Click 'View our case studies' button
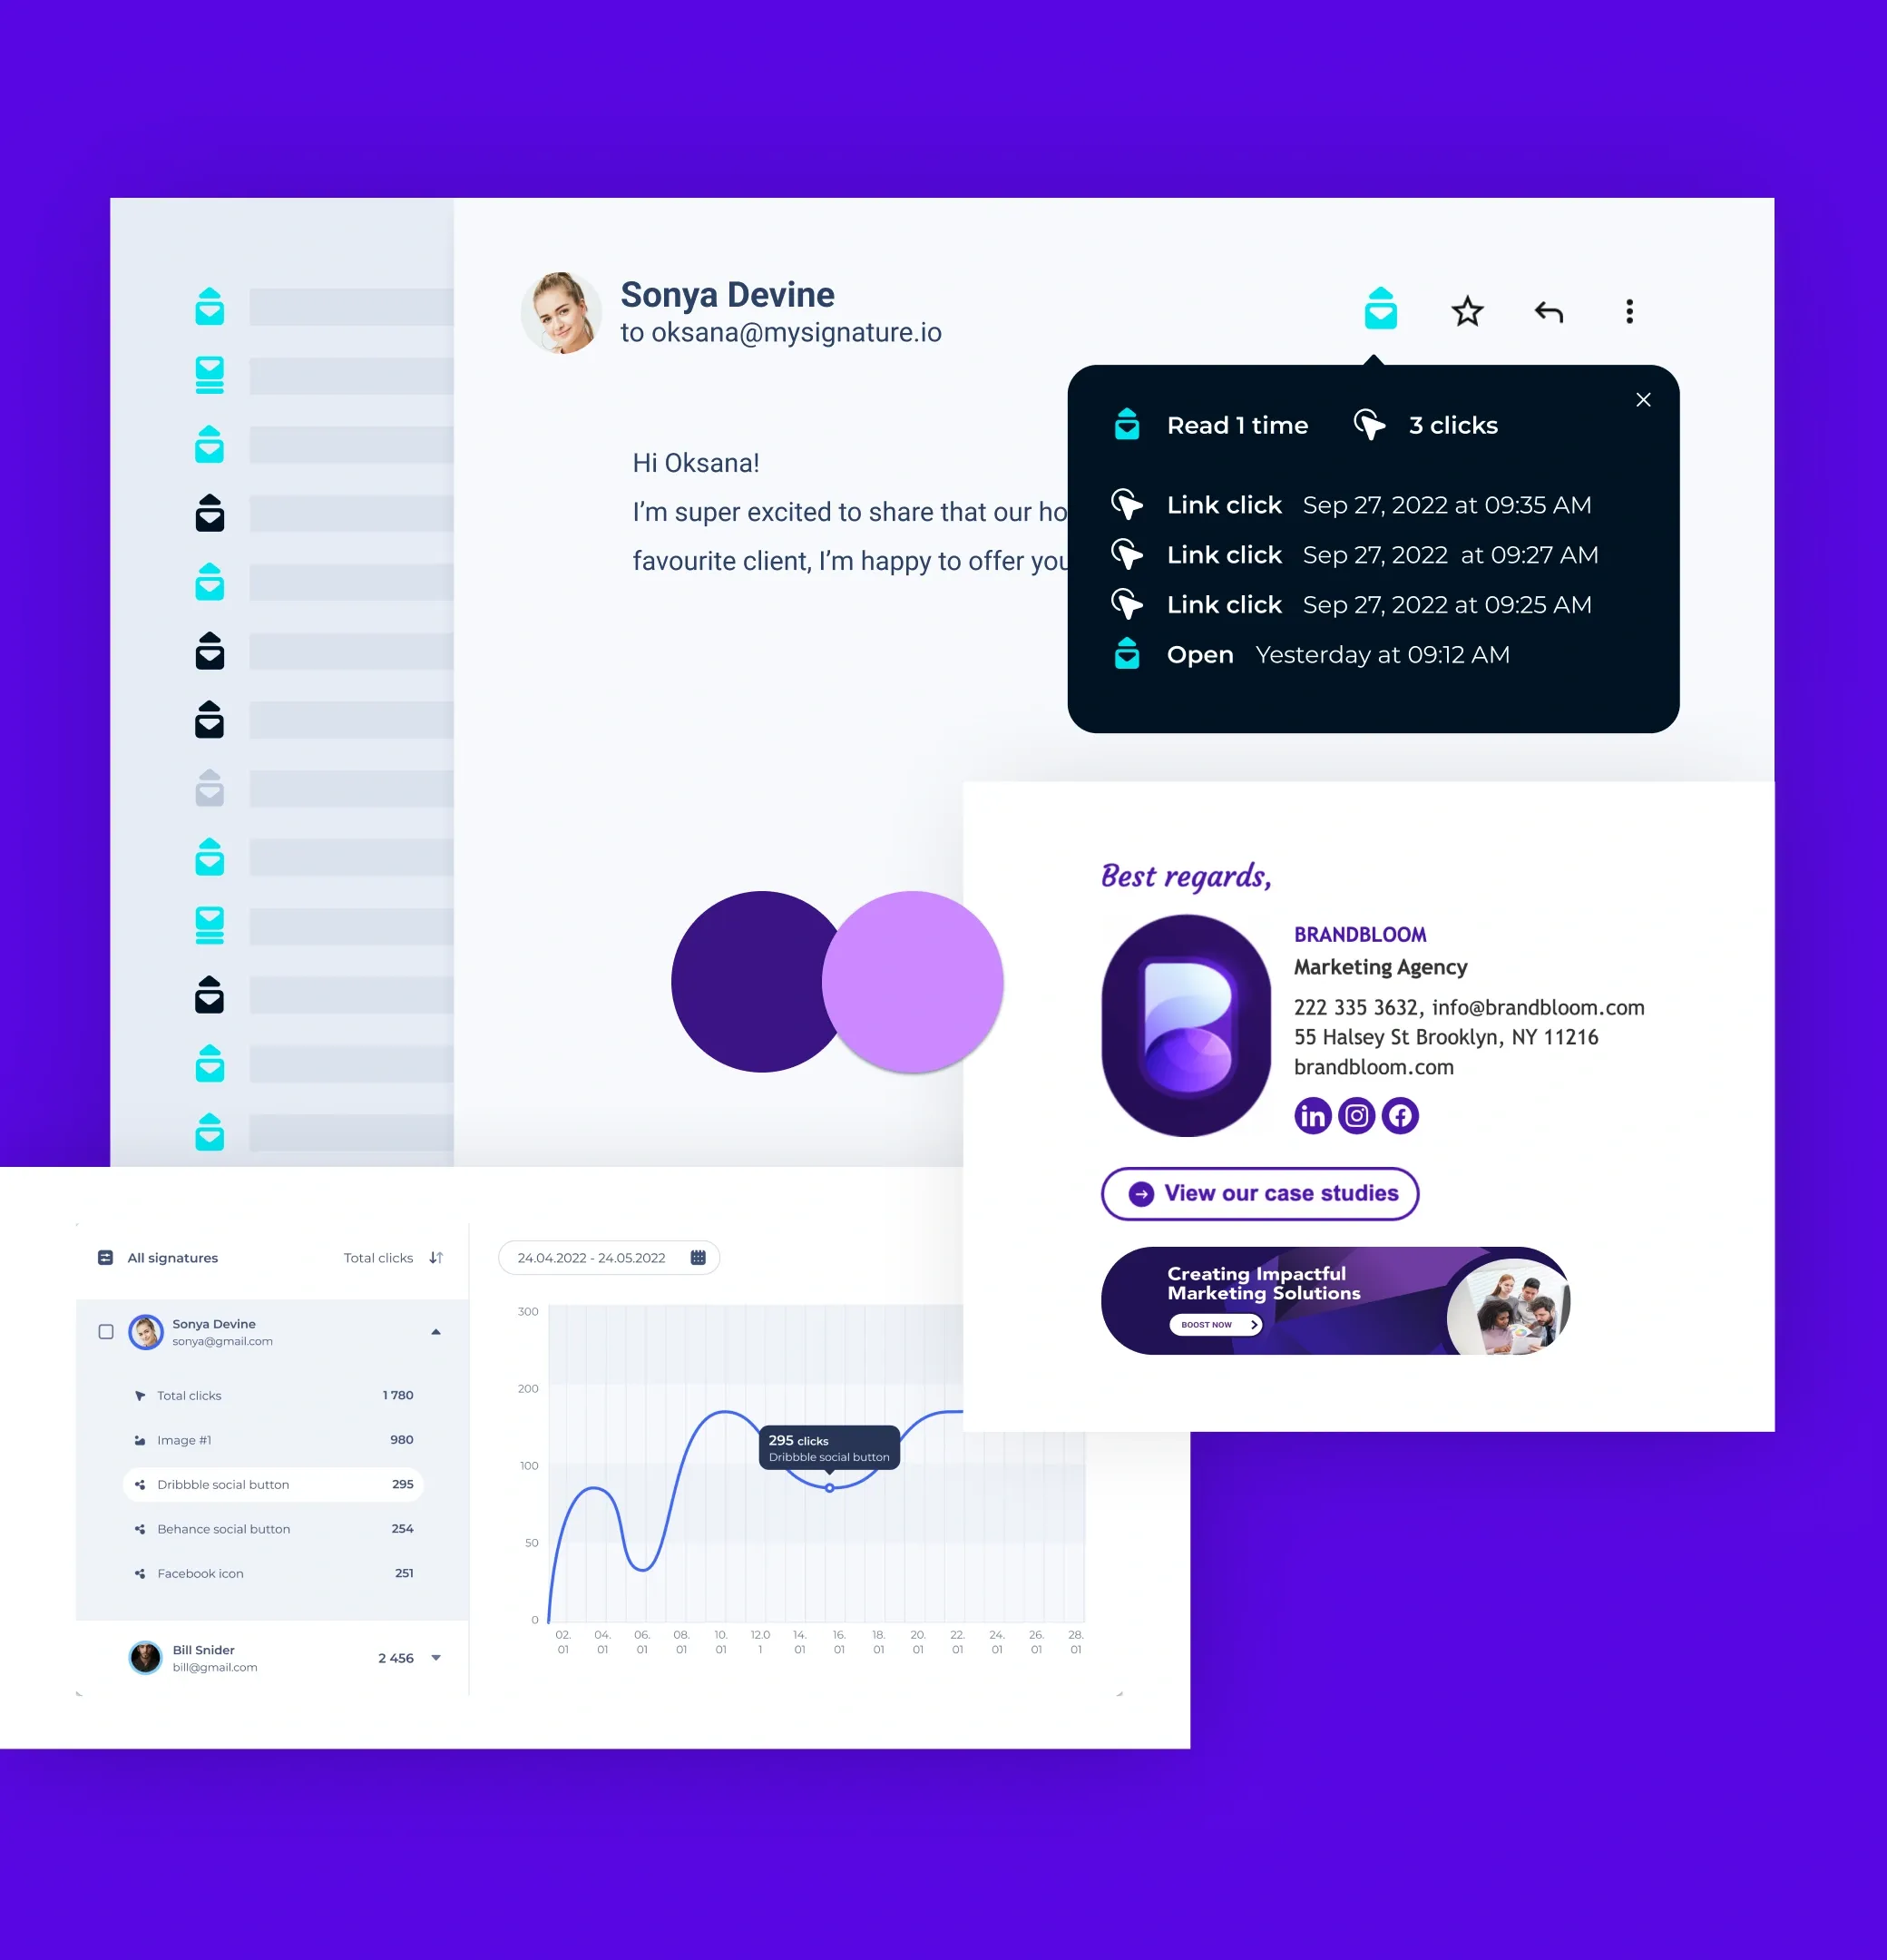1887x1960 pixels. [x=1259, y=1193]
